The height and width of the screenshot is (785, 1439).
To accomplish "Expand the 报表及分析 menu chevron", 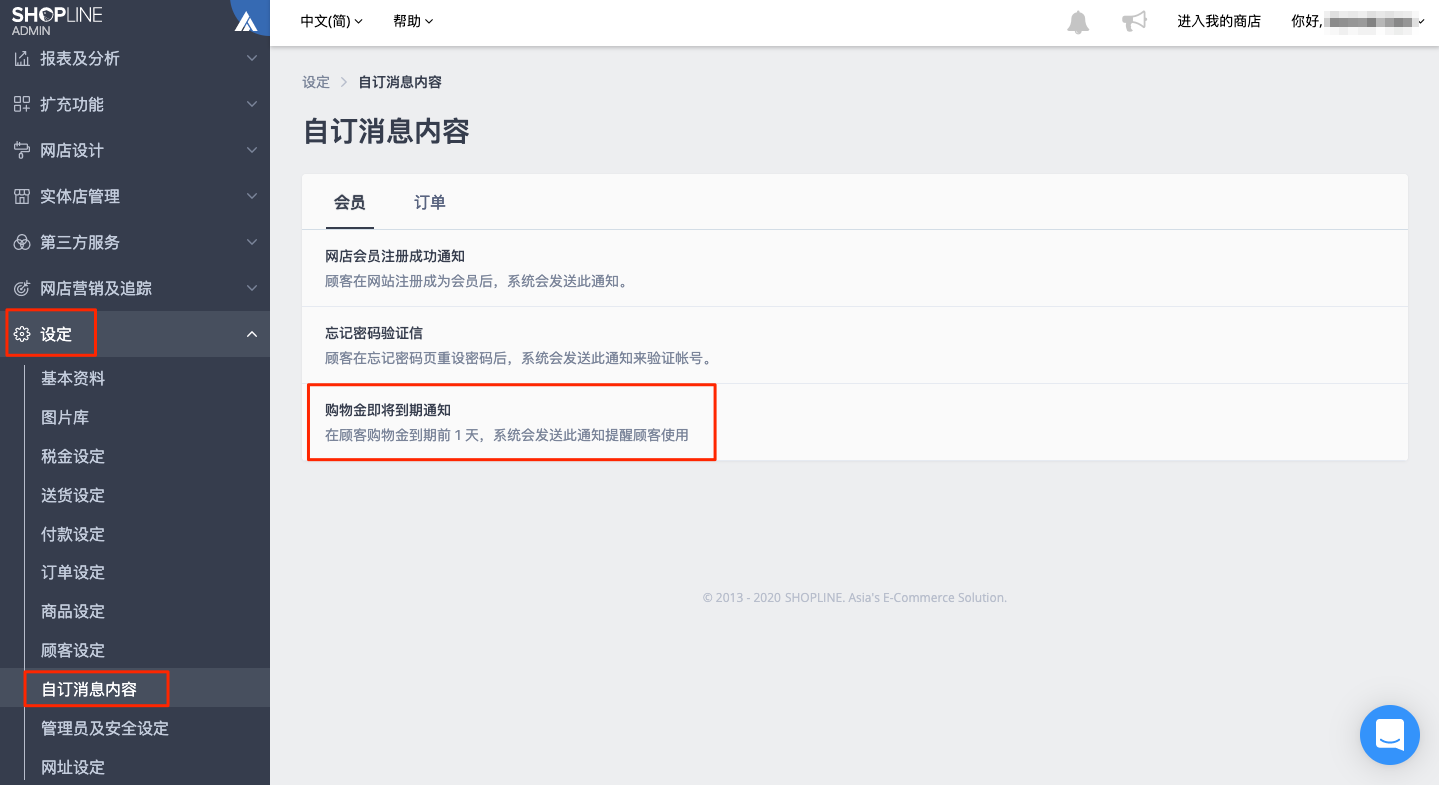I will 252,59.
